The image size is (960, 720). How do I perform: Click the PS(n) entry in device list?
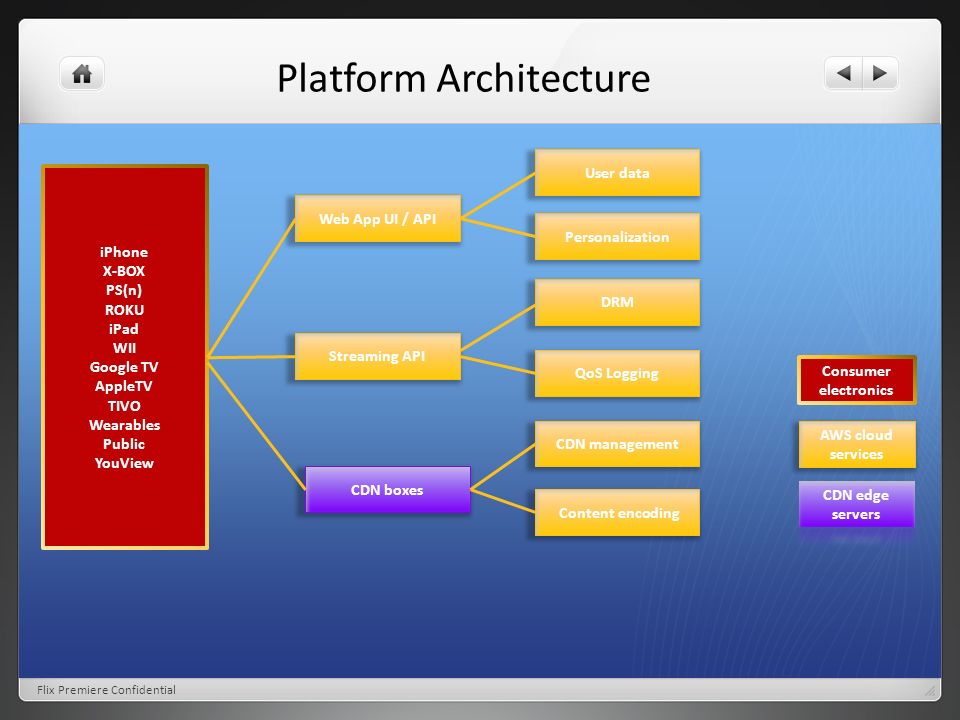[124, 290]
